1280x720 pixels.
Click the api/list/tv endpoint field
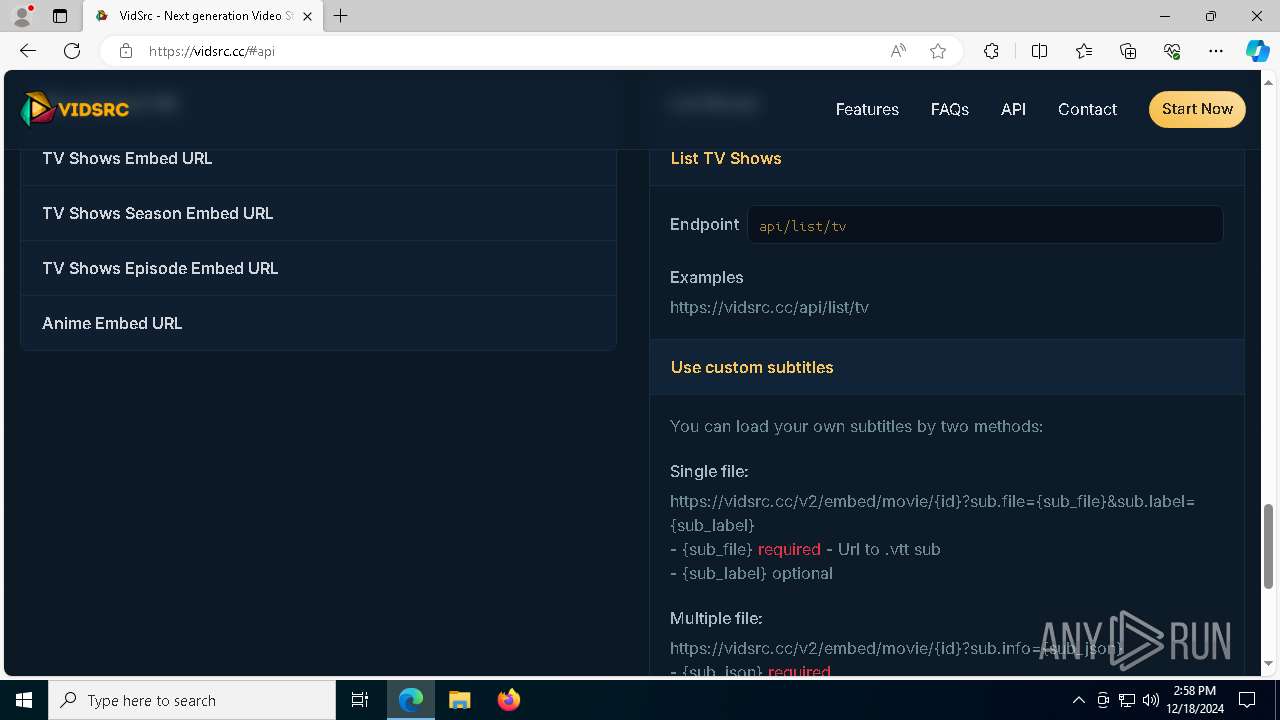[985, 225]
